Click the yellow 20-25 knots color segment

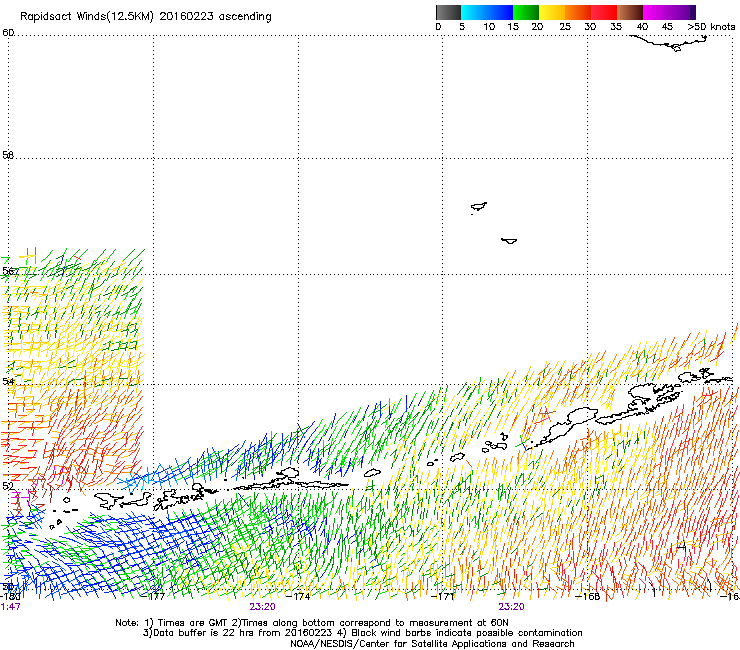point(552,12)
